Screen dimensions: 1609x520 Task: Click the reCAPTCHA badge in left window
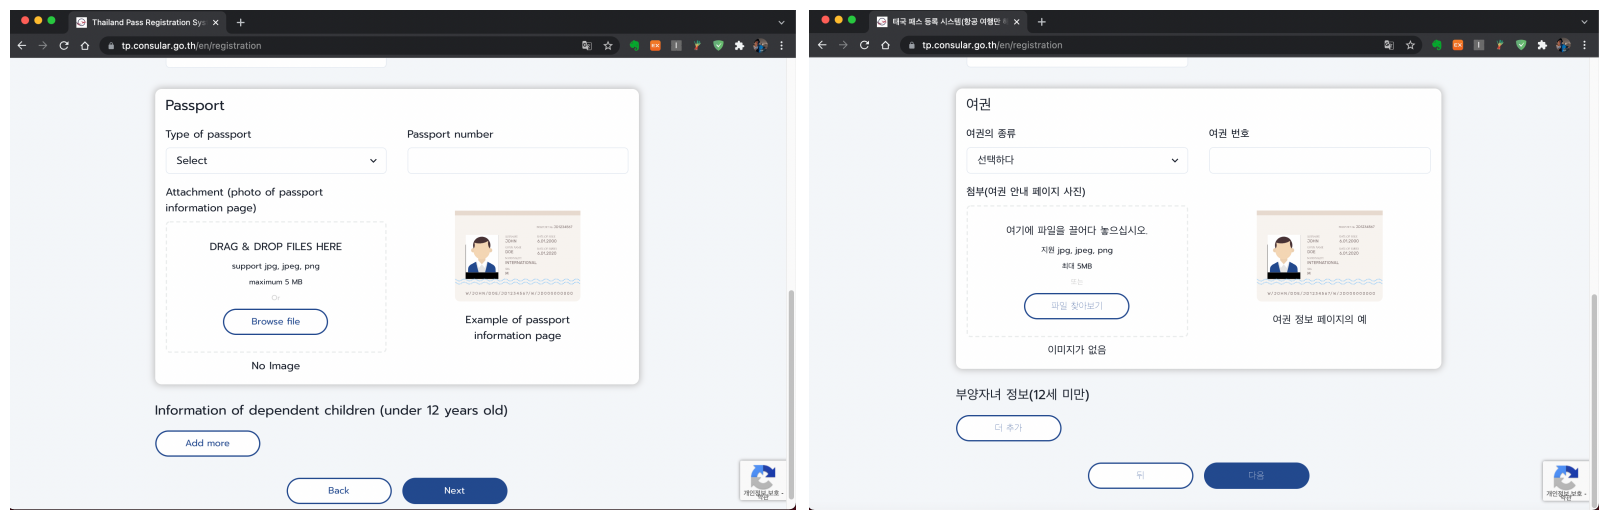tap(763, 480)
